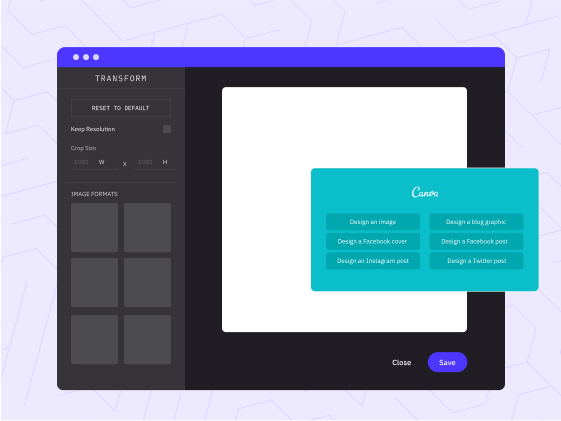Click the Close button
561x421 pixels.
[401, 362]
